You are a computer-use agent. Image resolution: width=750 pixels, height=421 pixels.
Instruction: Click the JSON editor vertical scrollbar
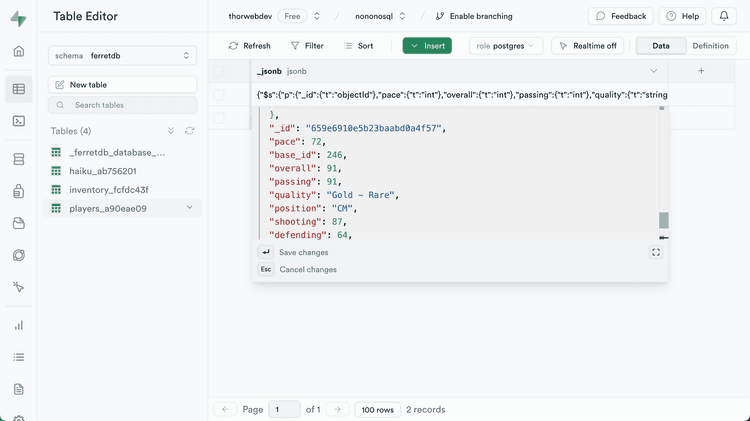pyautogui.click(x=663, y=220)
